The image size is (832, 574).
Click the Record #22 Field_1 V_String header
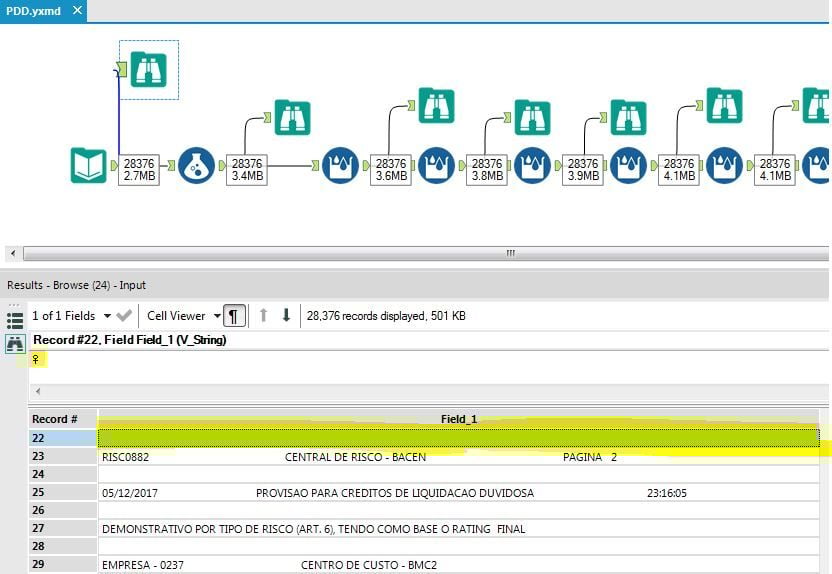[x=129, y=340]
